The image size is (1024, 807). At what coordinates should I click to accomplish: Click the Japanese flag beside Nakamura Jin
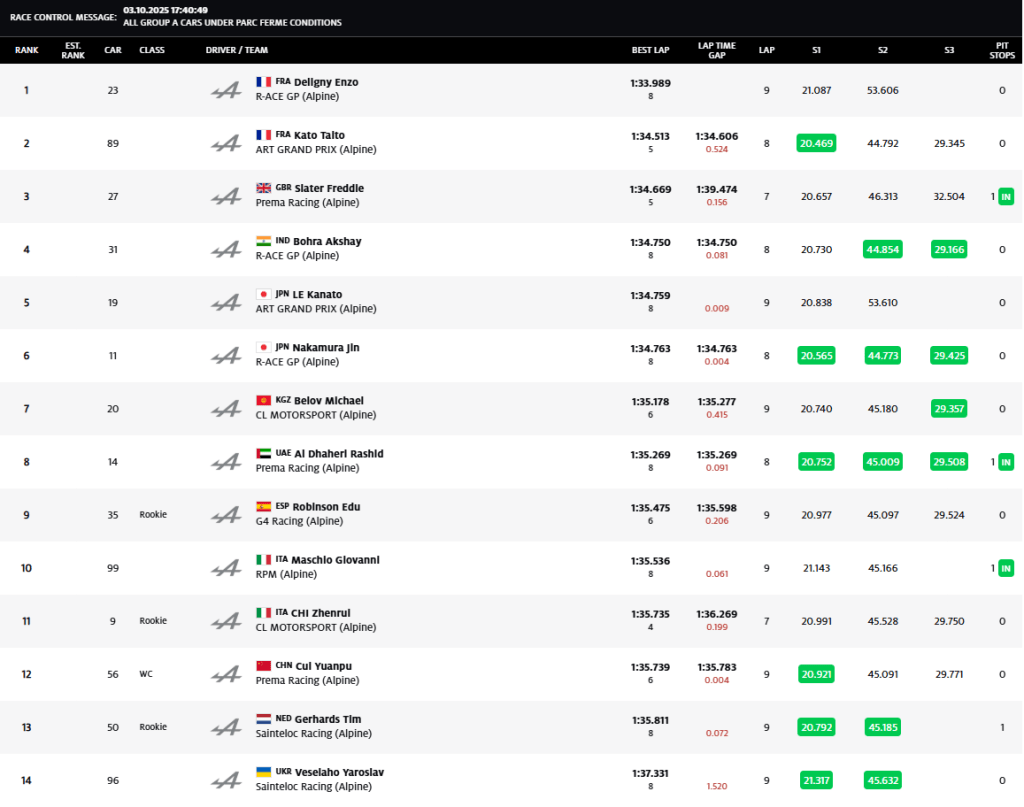263,347
